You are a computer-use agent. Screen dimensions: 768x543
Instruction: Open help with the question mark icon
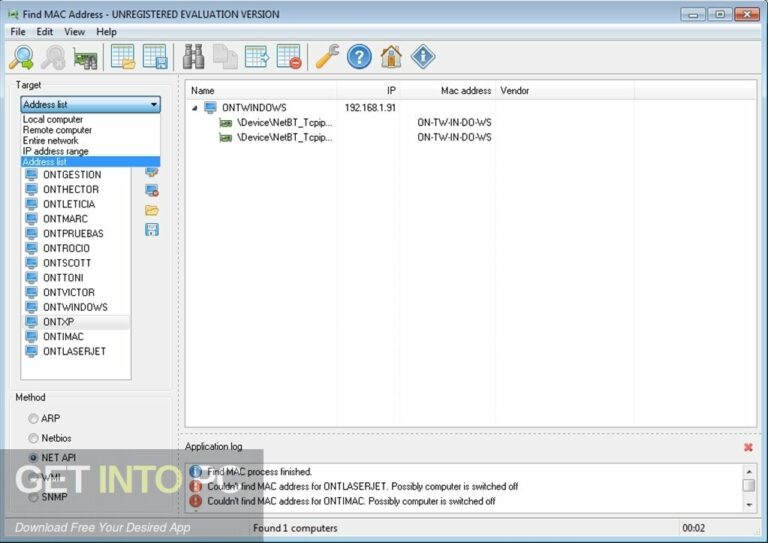(359, 57)
